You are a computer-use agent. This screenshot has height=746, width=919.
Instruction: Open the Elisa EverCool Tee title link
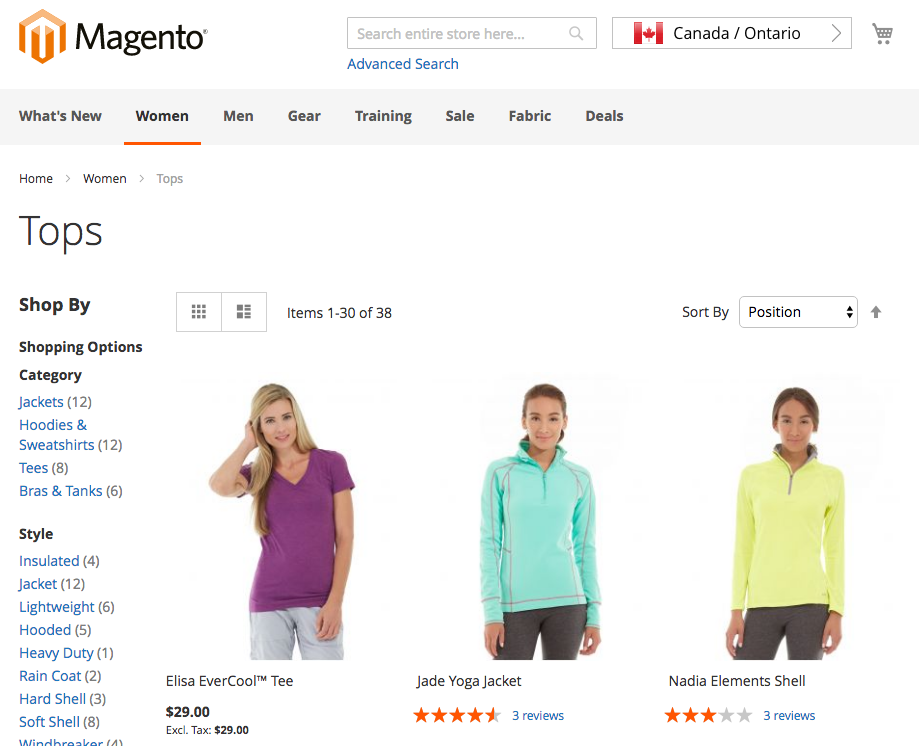(x=229, y=681)
